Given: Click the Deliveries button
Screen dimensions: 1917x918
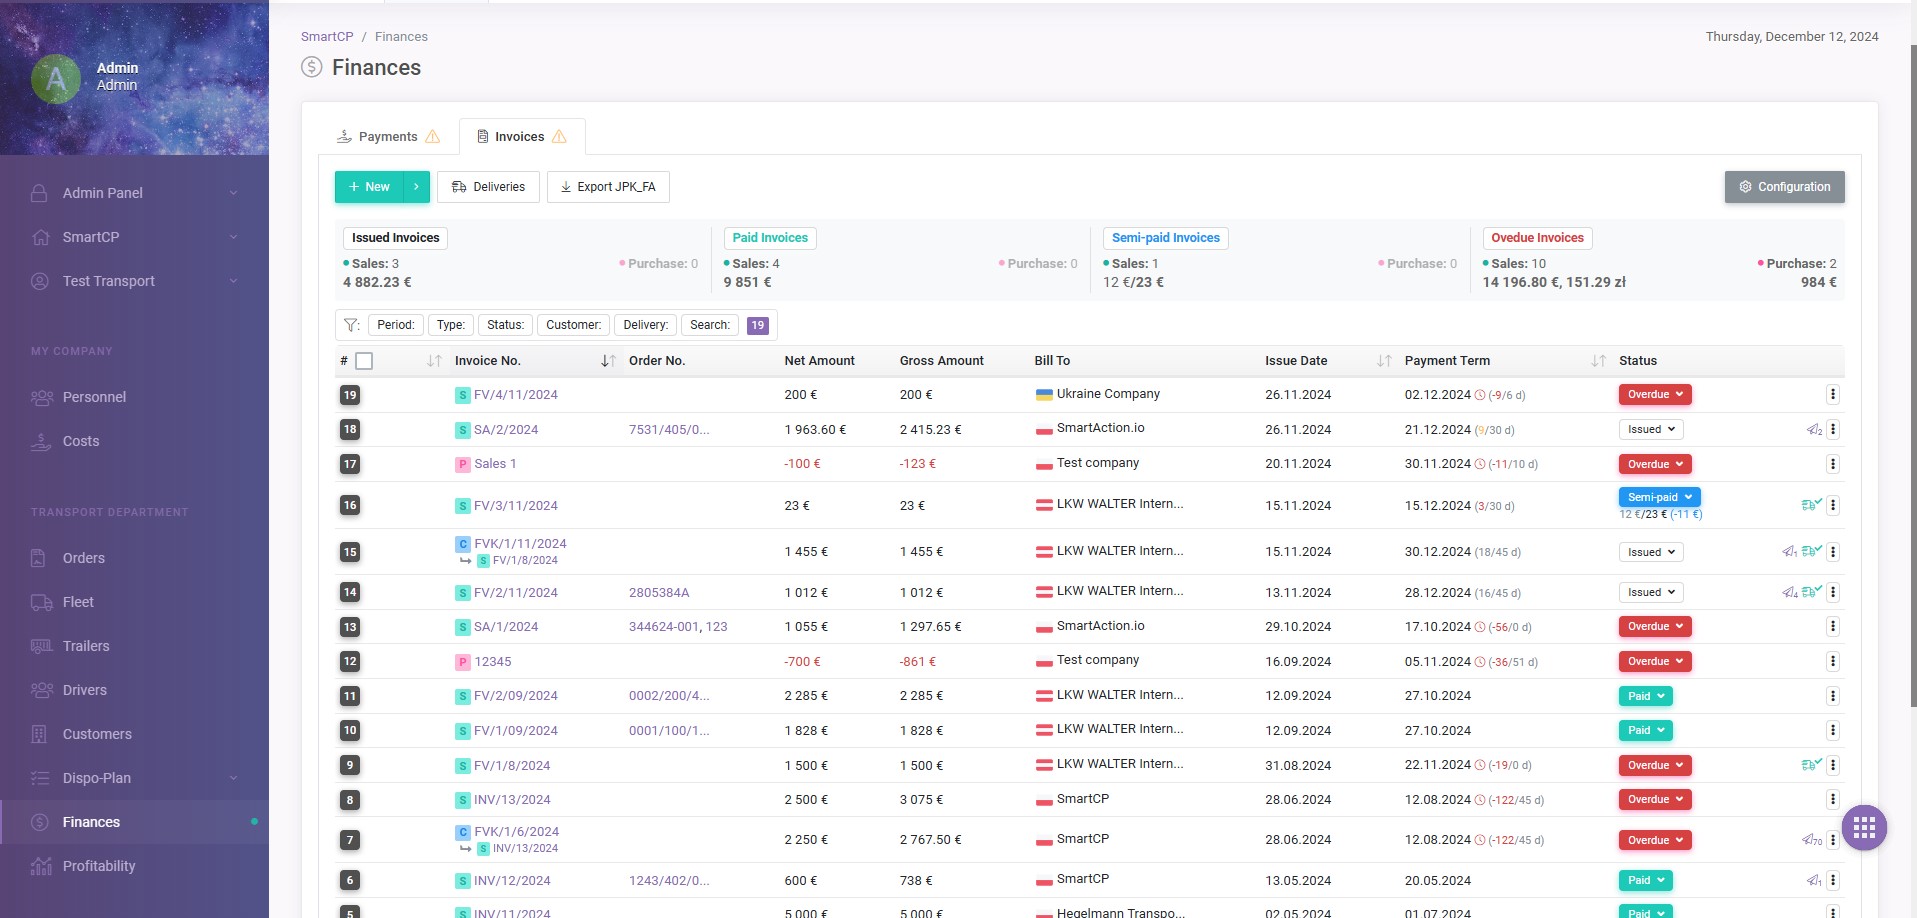Looking at the screenshot, I should click(488, 187).
